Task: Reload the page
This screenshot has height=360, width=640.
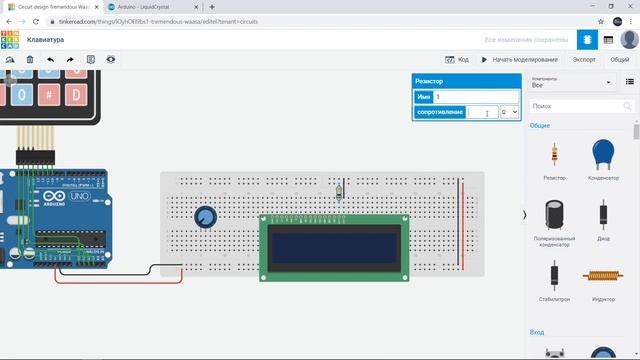Action: coord(36,22)
